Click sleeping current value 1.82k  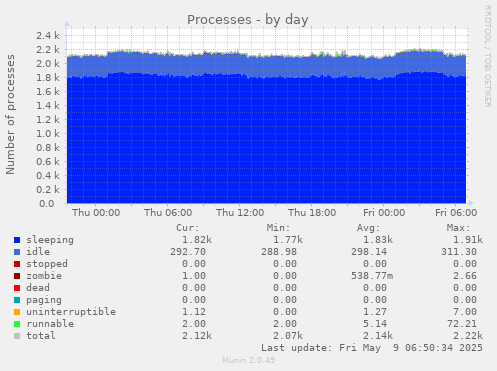[x=197, y=240]
